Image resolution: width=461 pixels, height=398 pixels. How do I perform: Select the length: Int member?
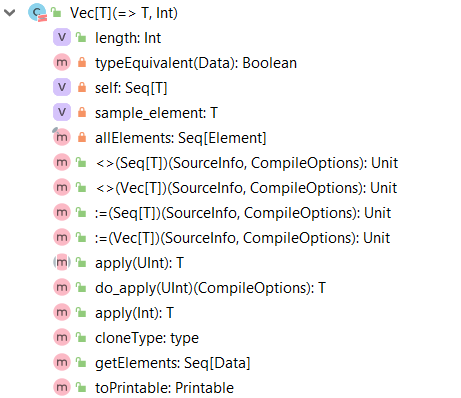coord(128,38)
